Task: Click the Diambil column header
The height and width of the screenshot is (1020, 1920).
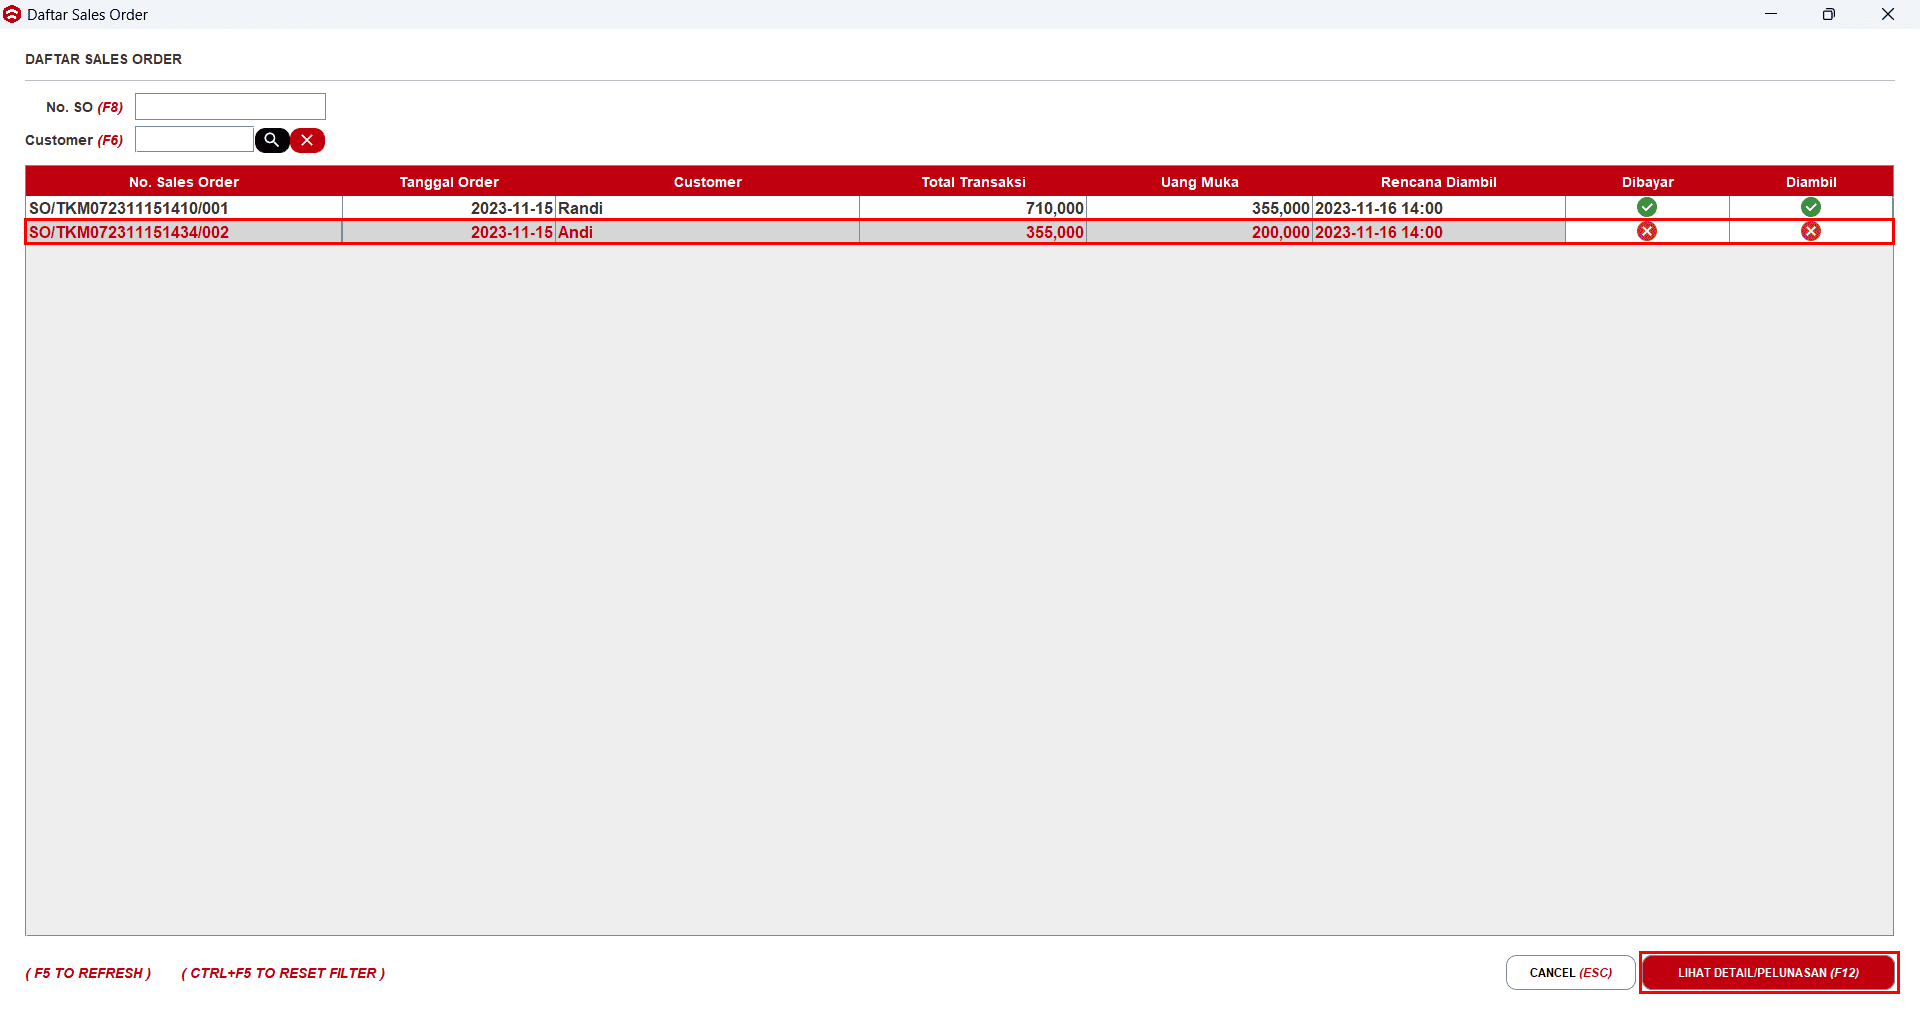Action: (x=1811, y=181)
